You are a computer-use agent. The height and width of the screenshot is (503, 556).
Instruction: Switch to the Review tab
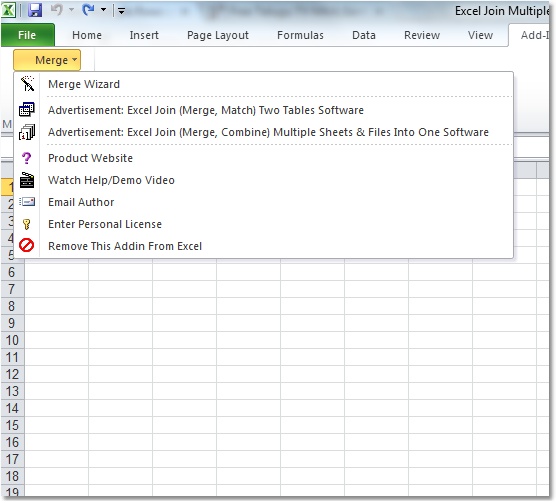422,35
